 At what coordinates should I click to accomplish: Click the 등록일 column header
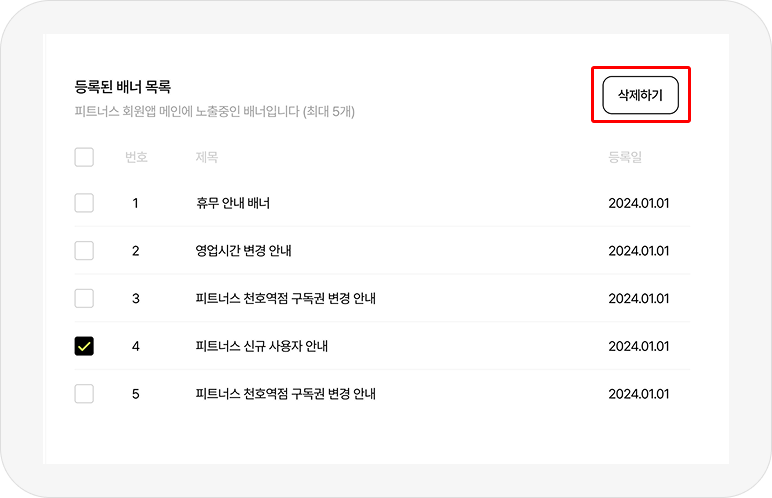pos(625,157)
